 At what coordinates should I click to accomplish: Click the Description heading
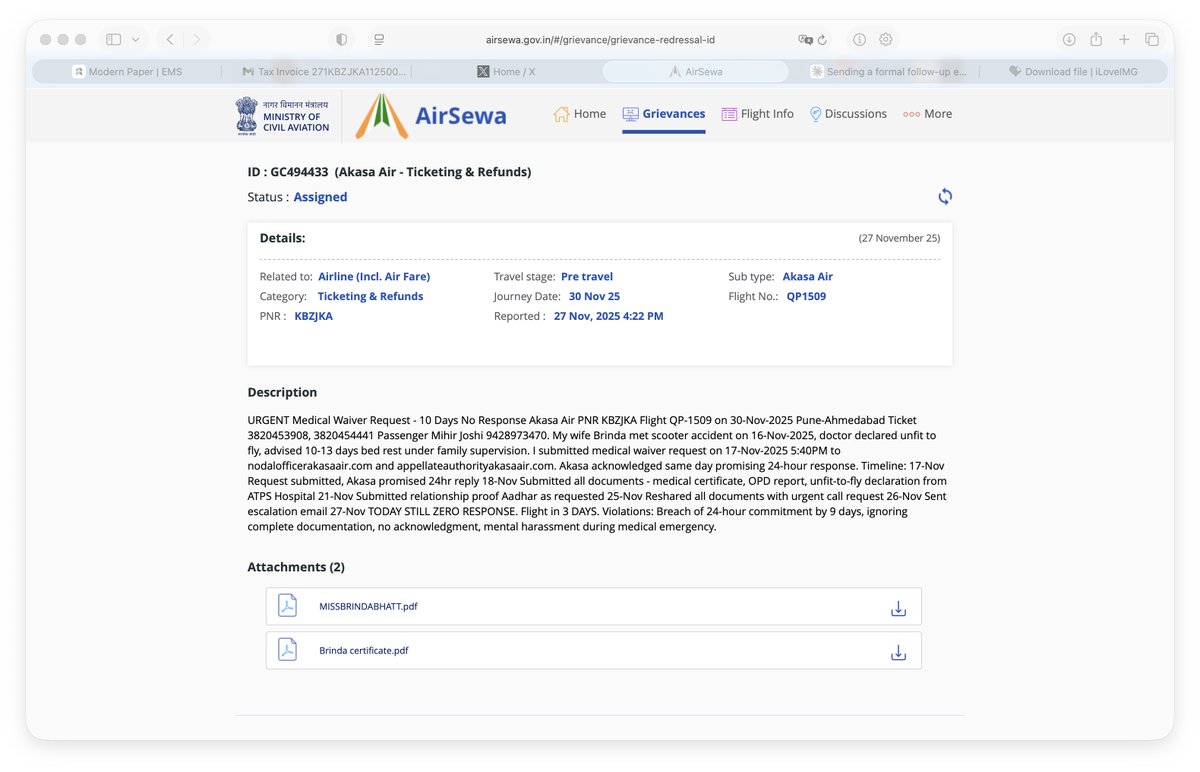point(282,393)
